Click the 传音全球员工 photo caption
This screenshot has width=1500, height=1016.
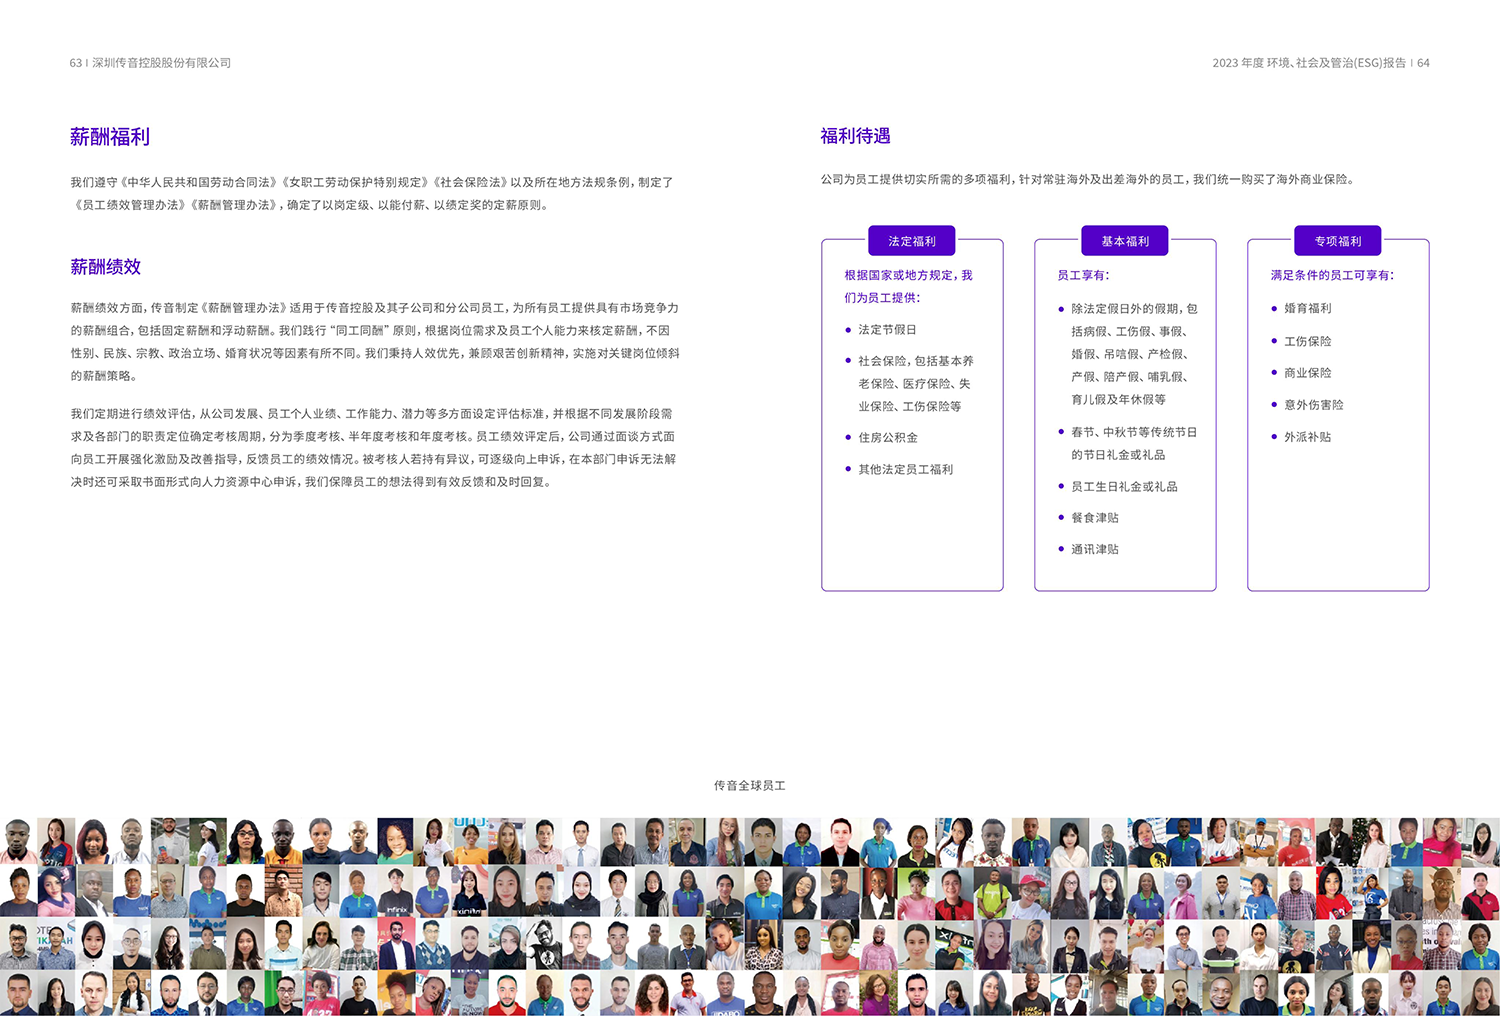coord(750,786)
